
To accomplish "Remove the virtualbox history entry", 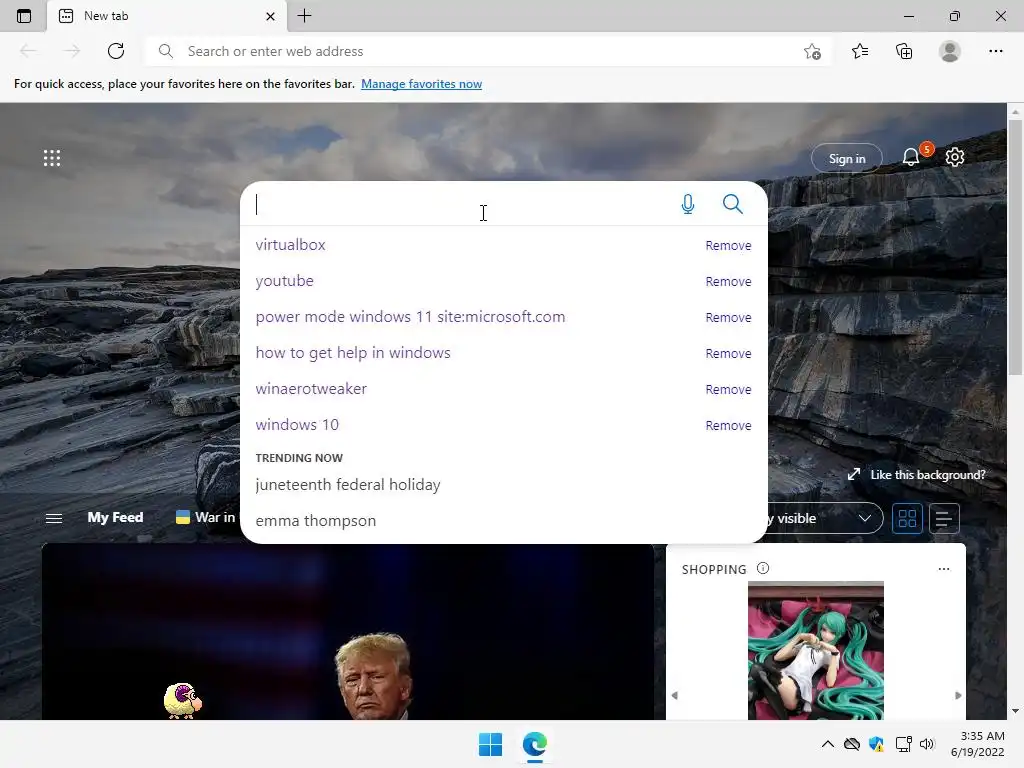I will tap(728, 246).
